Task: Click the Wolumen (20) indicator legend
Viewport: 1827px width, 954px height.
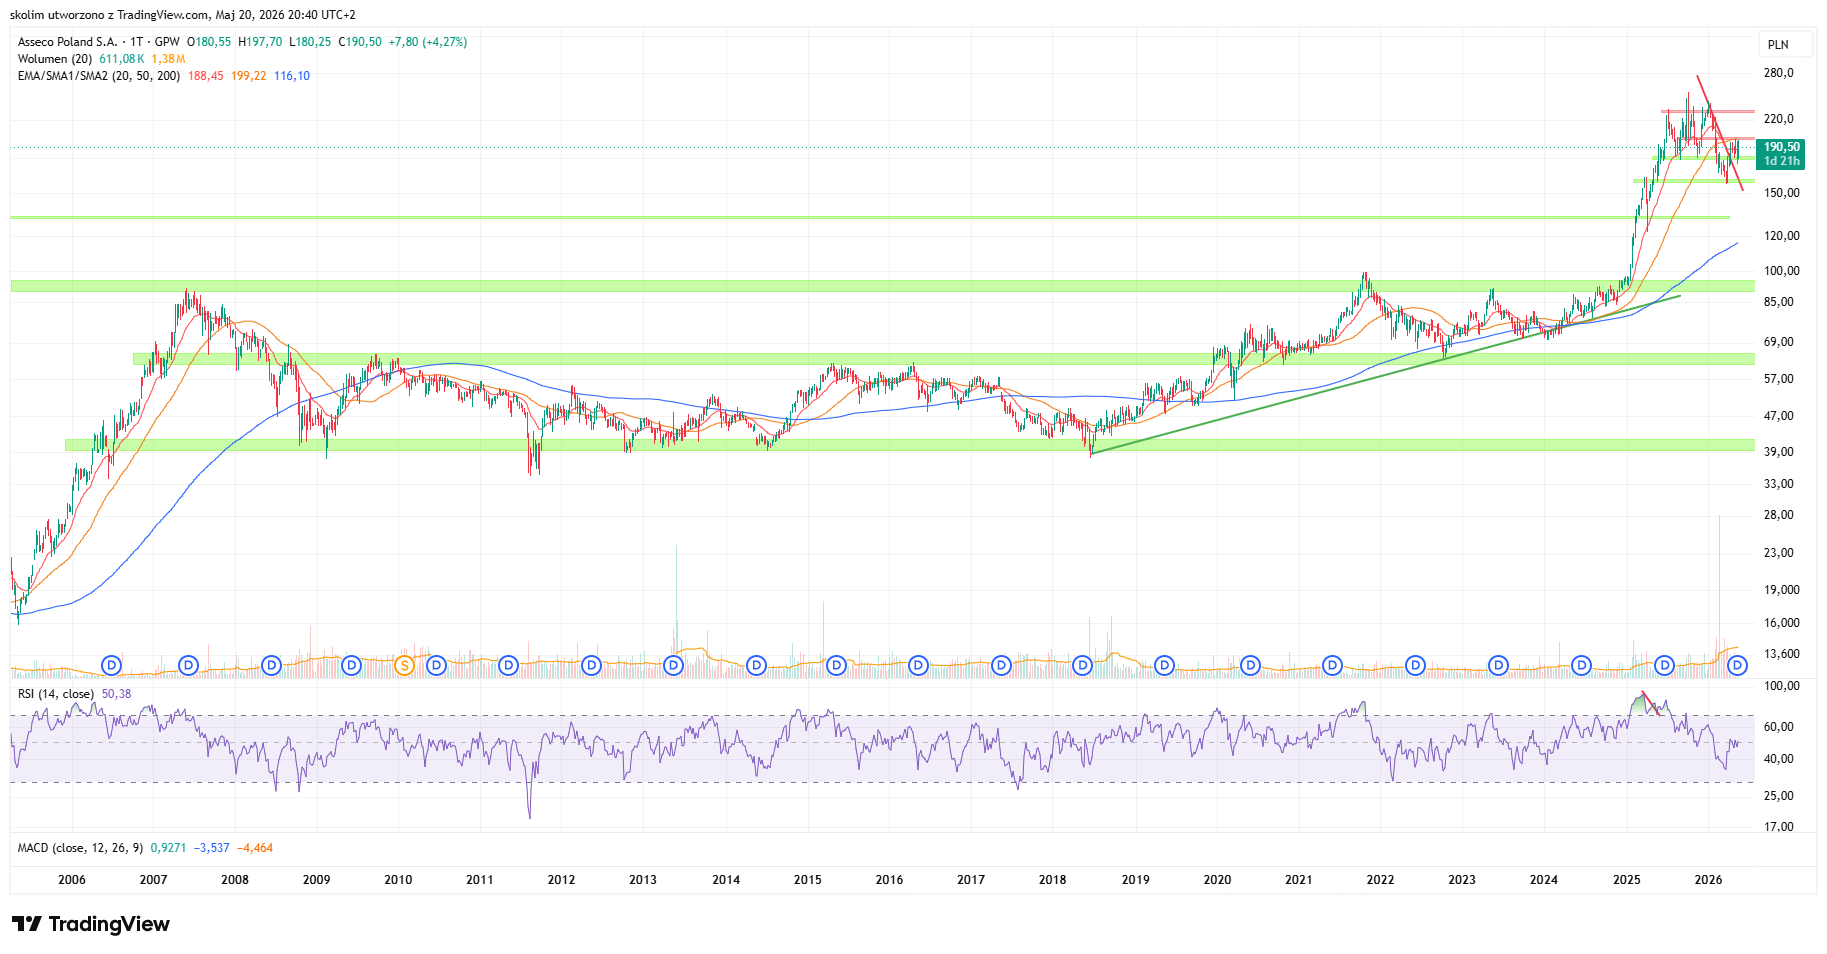Action: point(55,59)
